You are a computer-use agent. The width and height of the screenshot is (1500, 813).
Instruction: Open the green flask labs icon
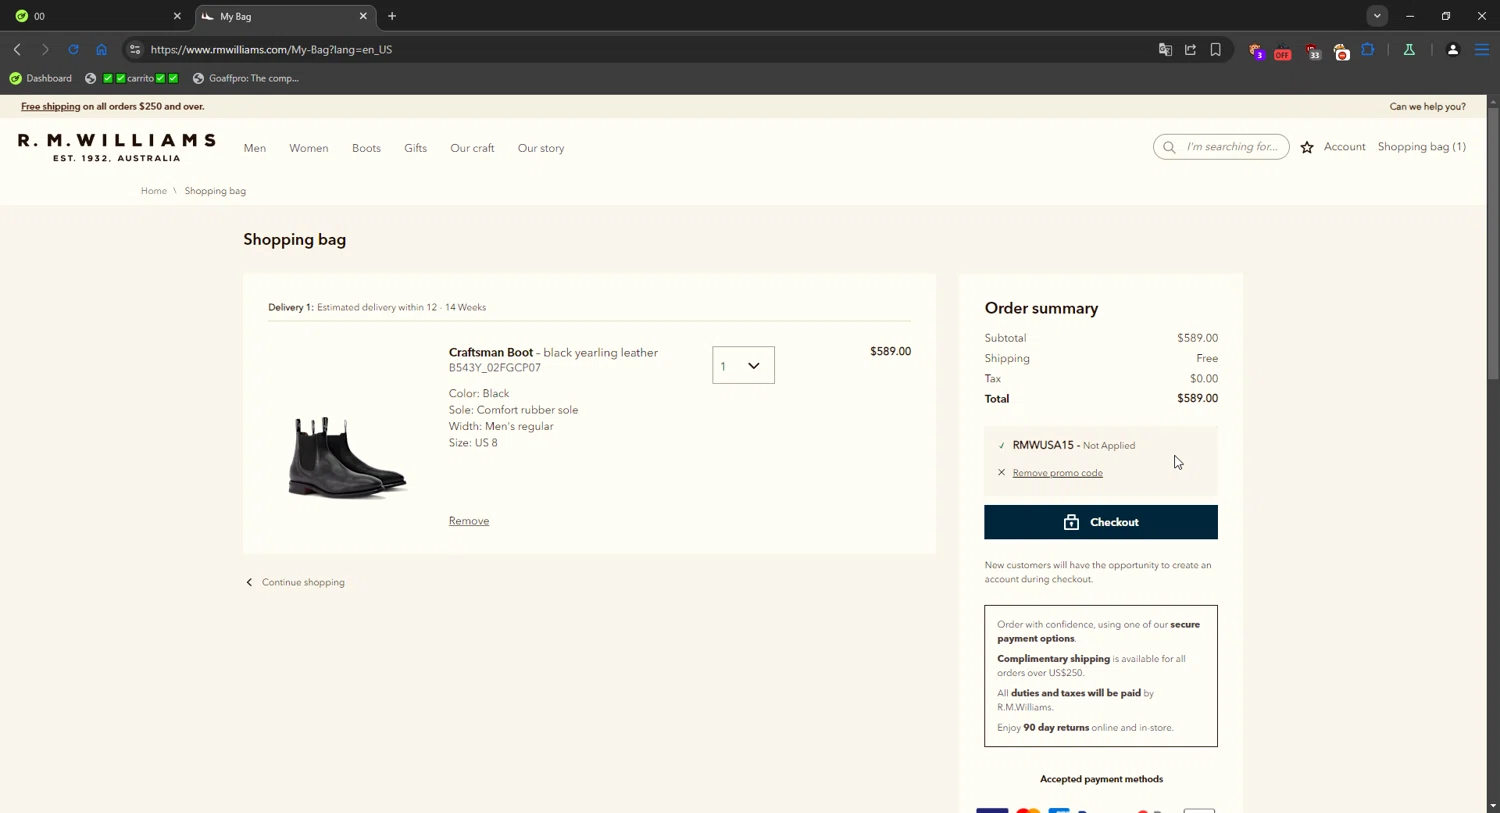pyautogui.click(x=1409, y=49)
